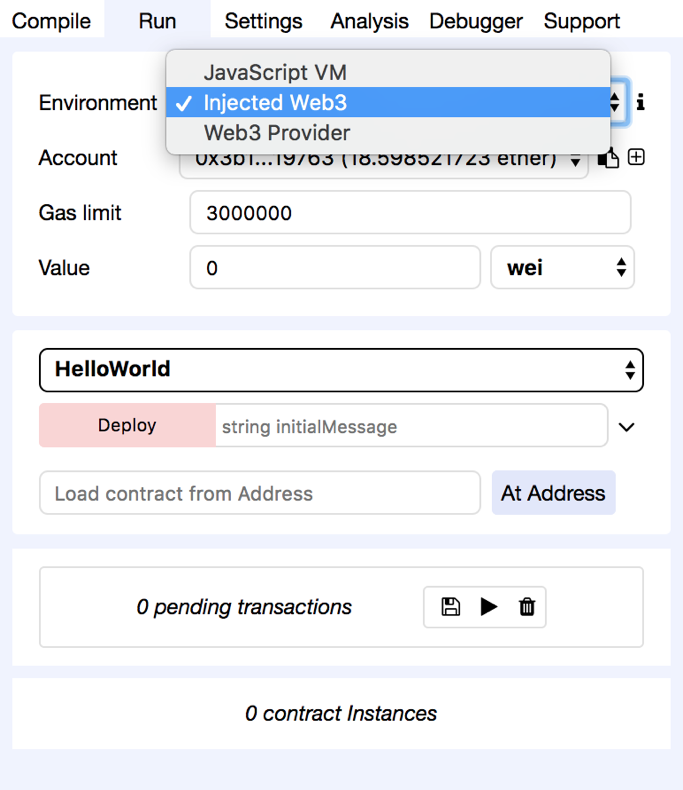Focus the Gas limit input field
This screenshot has width=683, height=790.
tap(410, 213)
